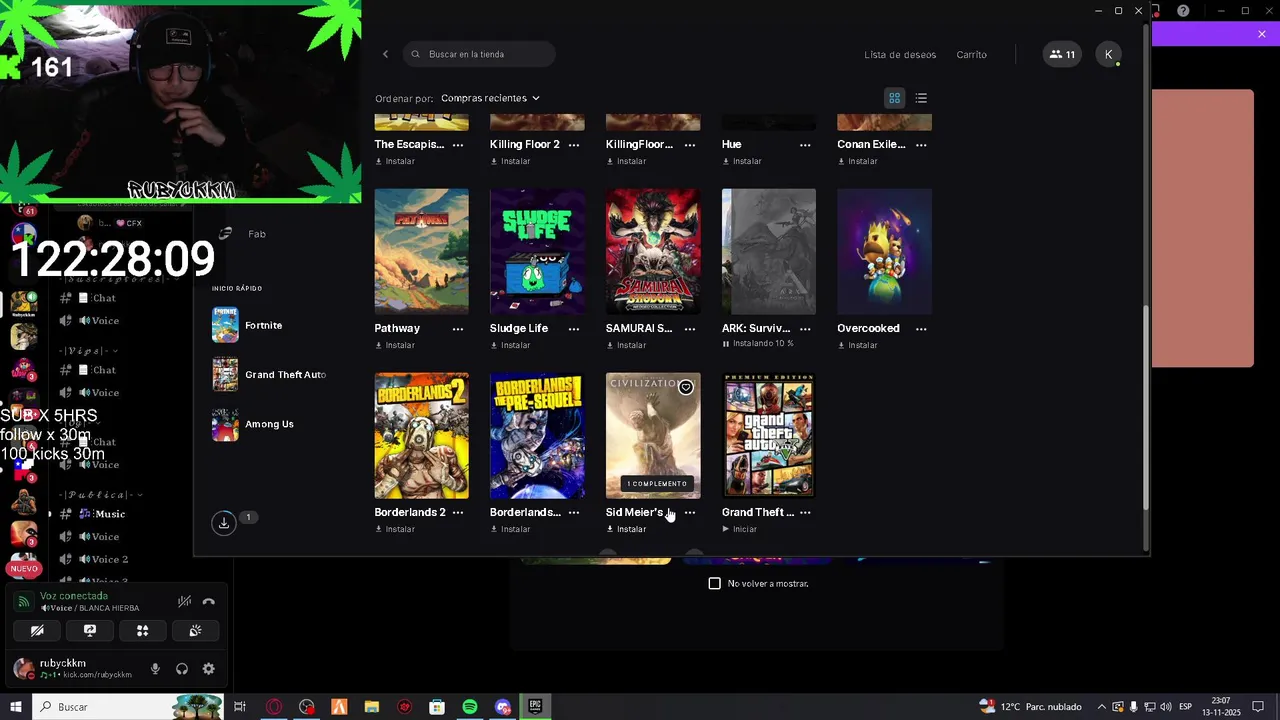The height and width of the screenshot is (720, 1280).
Task: Open Fab in Epic sidebar
Action: click(x=245, y=234)
